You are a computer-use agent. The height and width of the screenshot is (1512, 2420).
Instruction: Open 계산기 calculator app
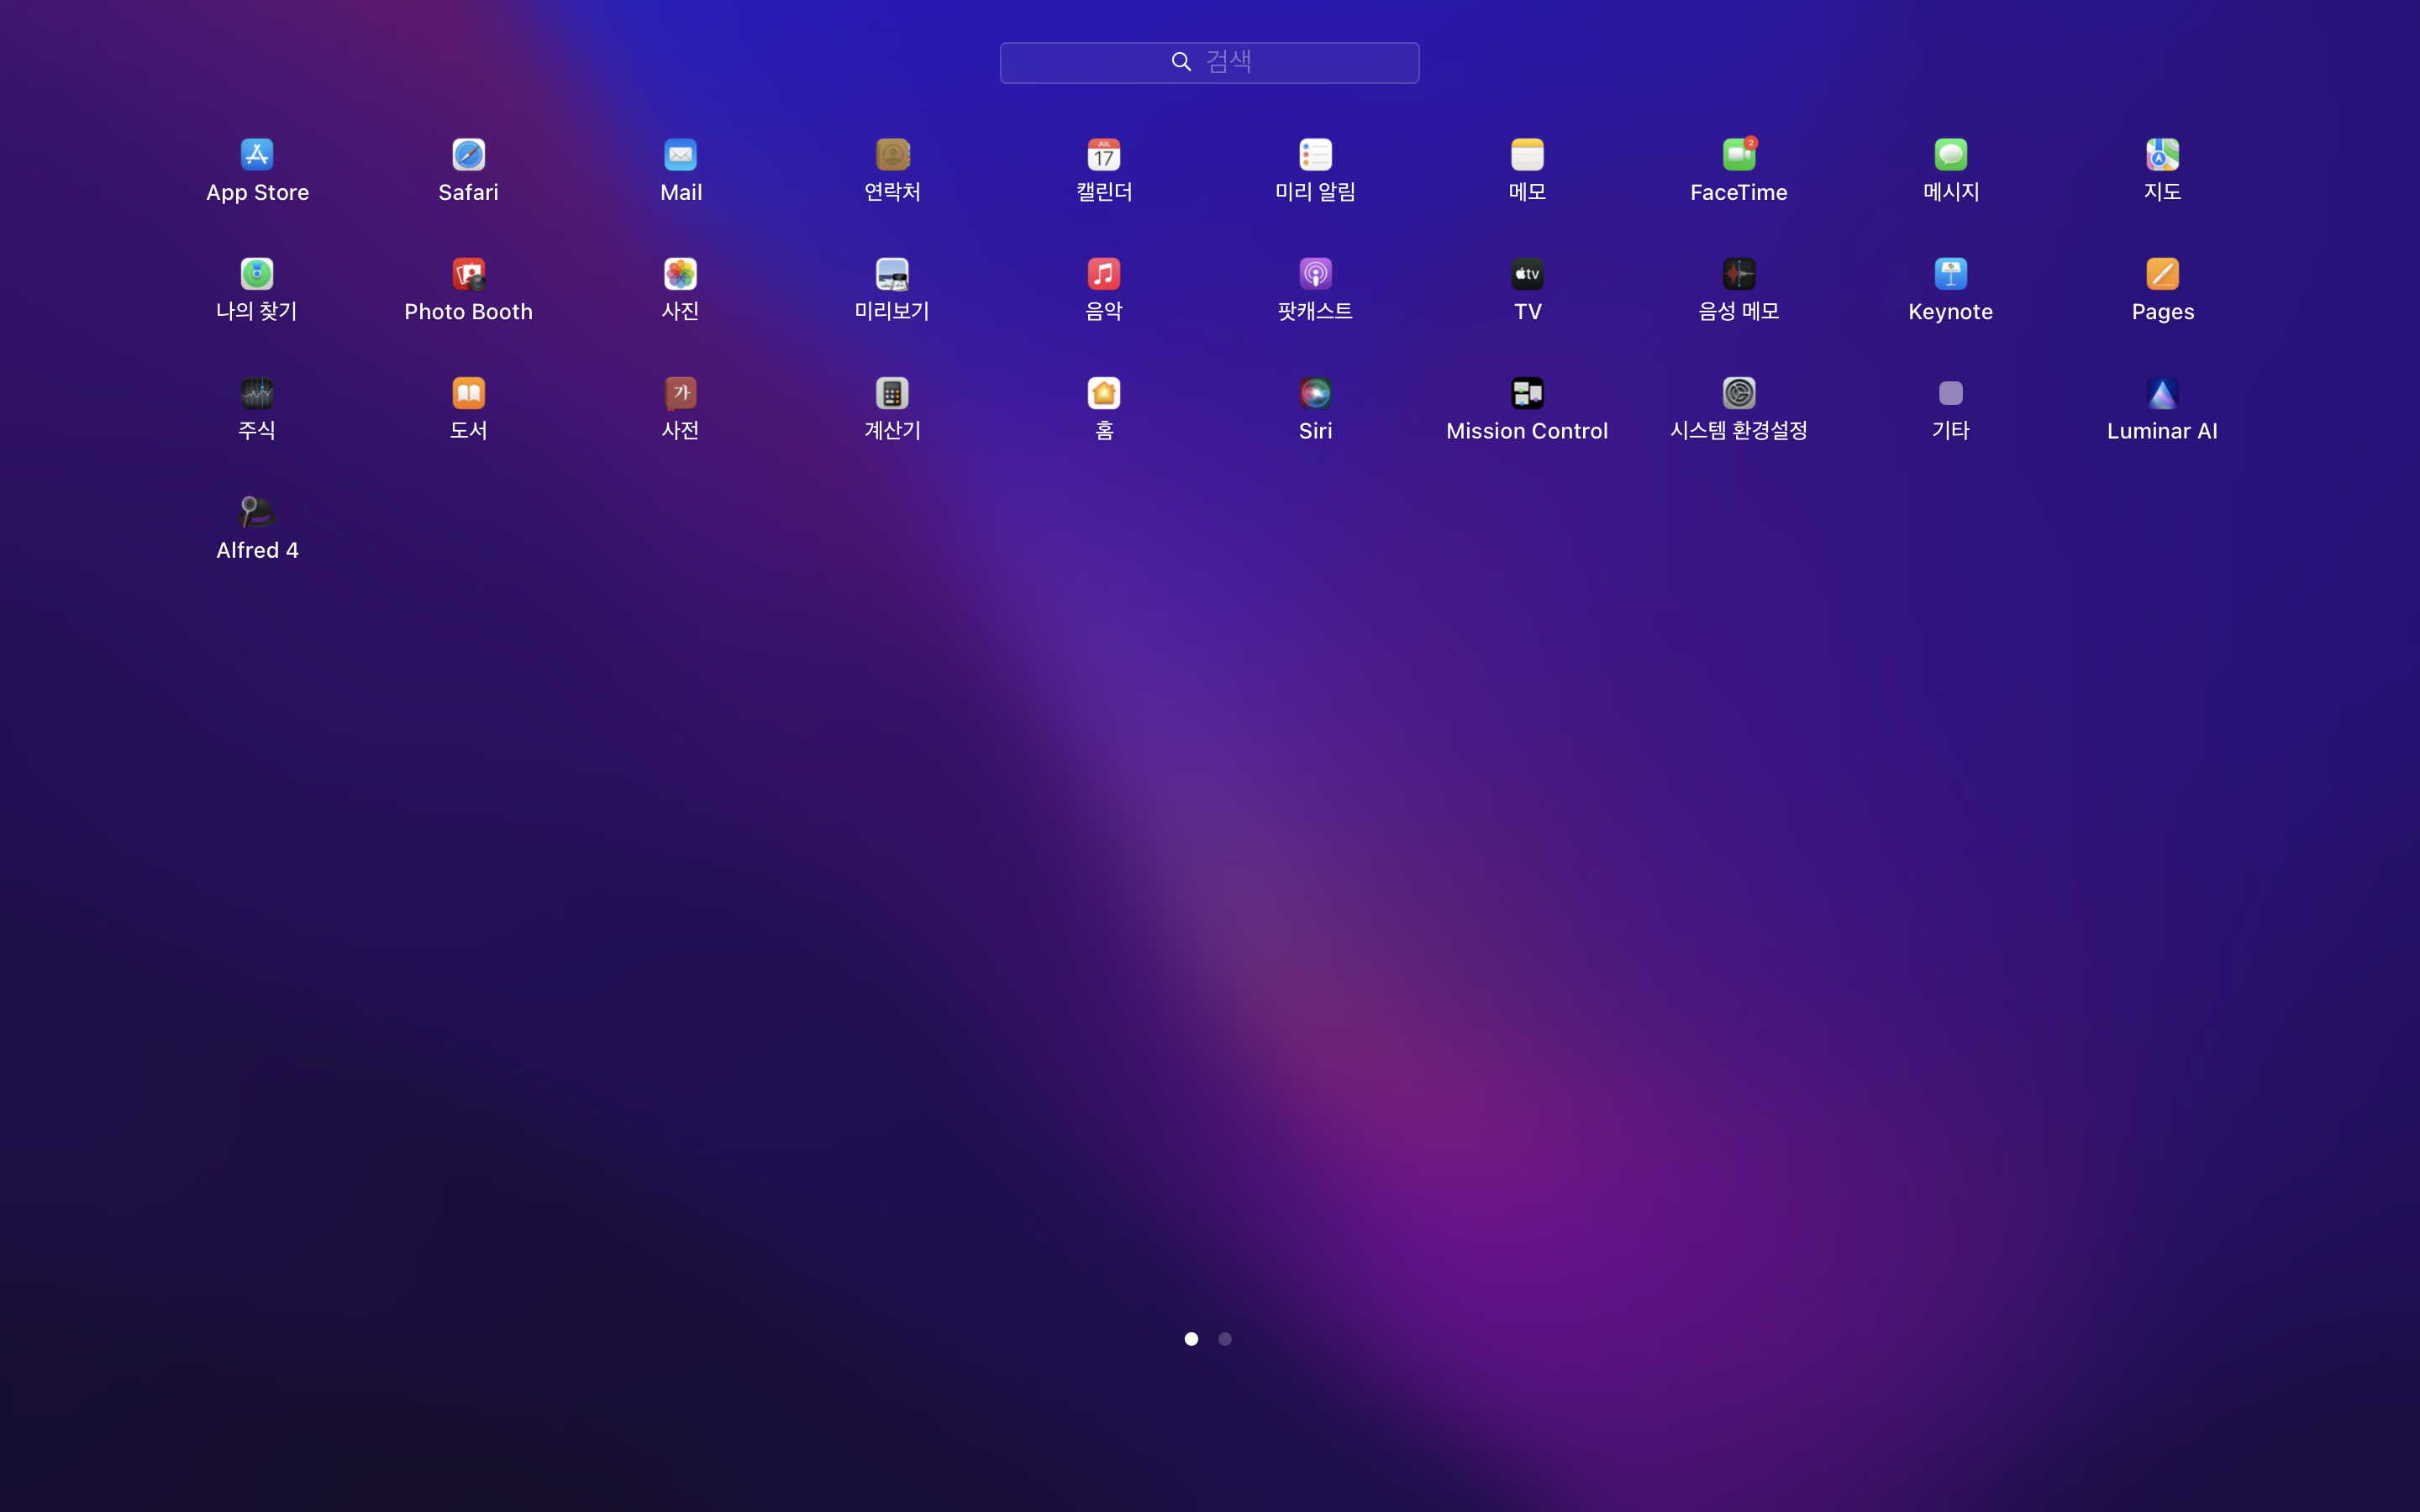(x=892, y=393)
